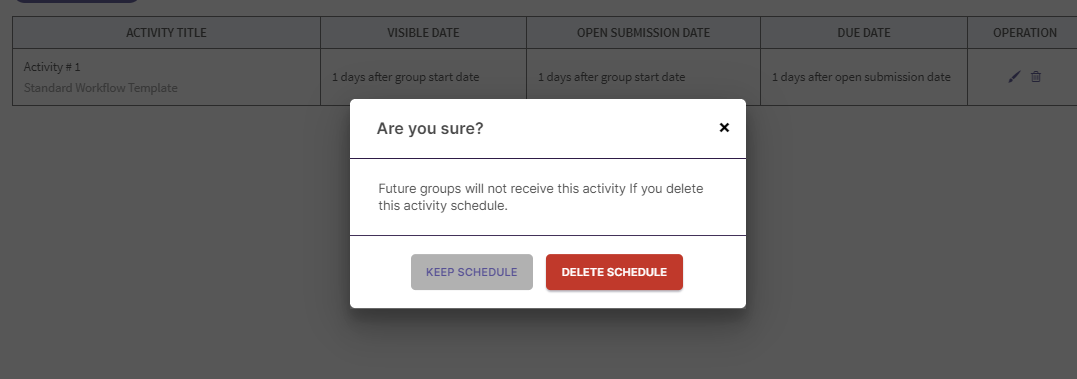Image resolution: width=1077 pixels, height=379 pixels.
Task: Click the Due Date column header
Action: coord(864,32)
